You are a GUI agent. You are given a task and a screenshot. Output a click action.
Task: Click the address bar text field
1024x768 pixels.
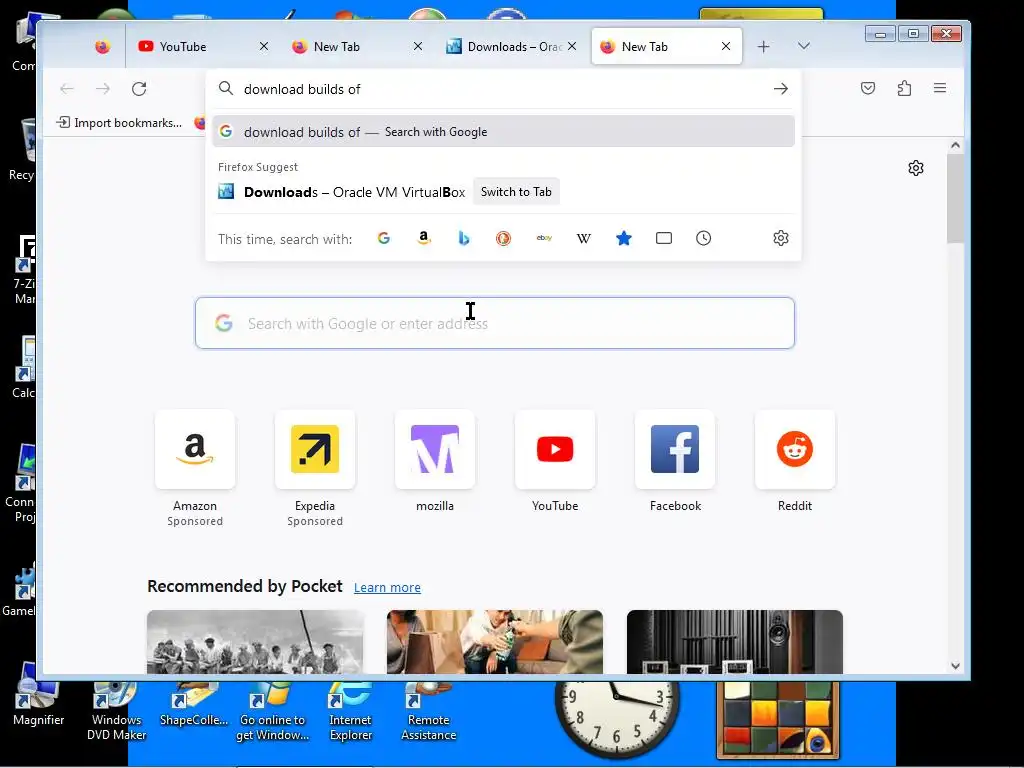pos(503,89)
